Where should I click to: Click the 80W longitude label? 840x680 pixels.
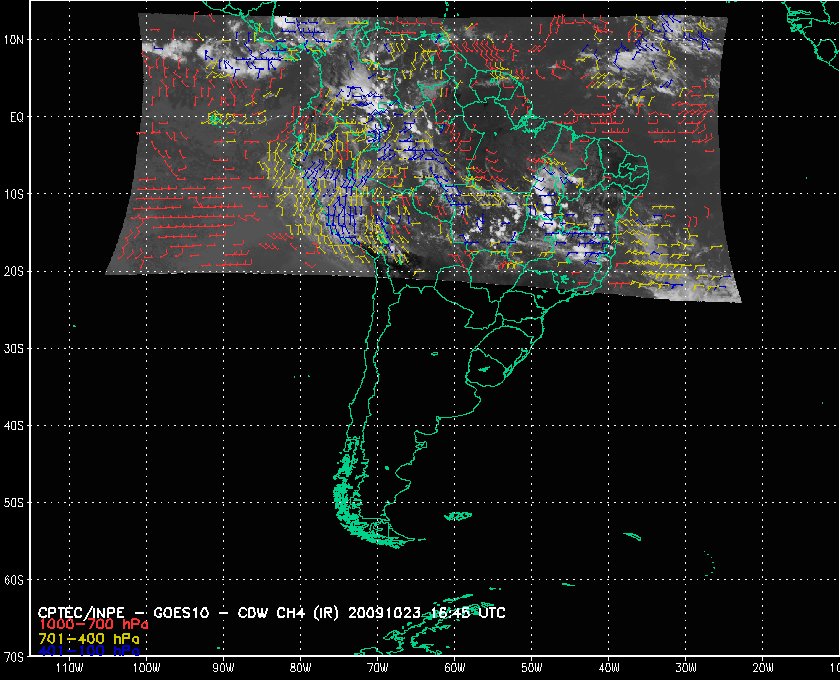(301, 668)
